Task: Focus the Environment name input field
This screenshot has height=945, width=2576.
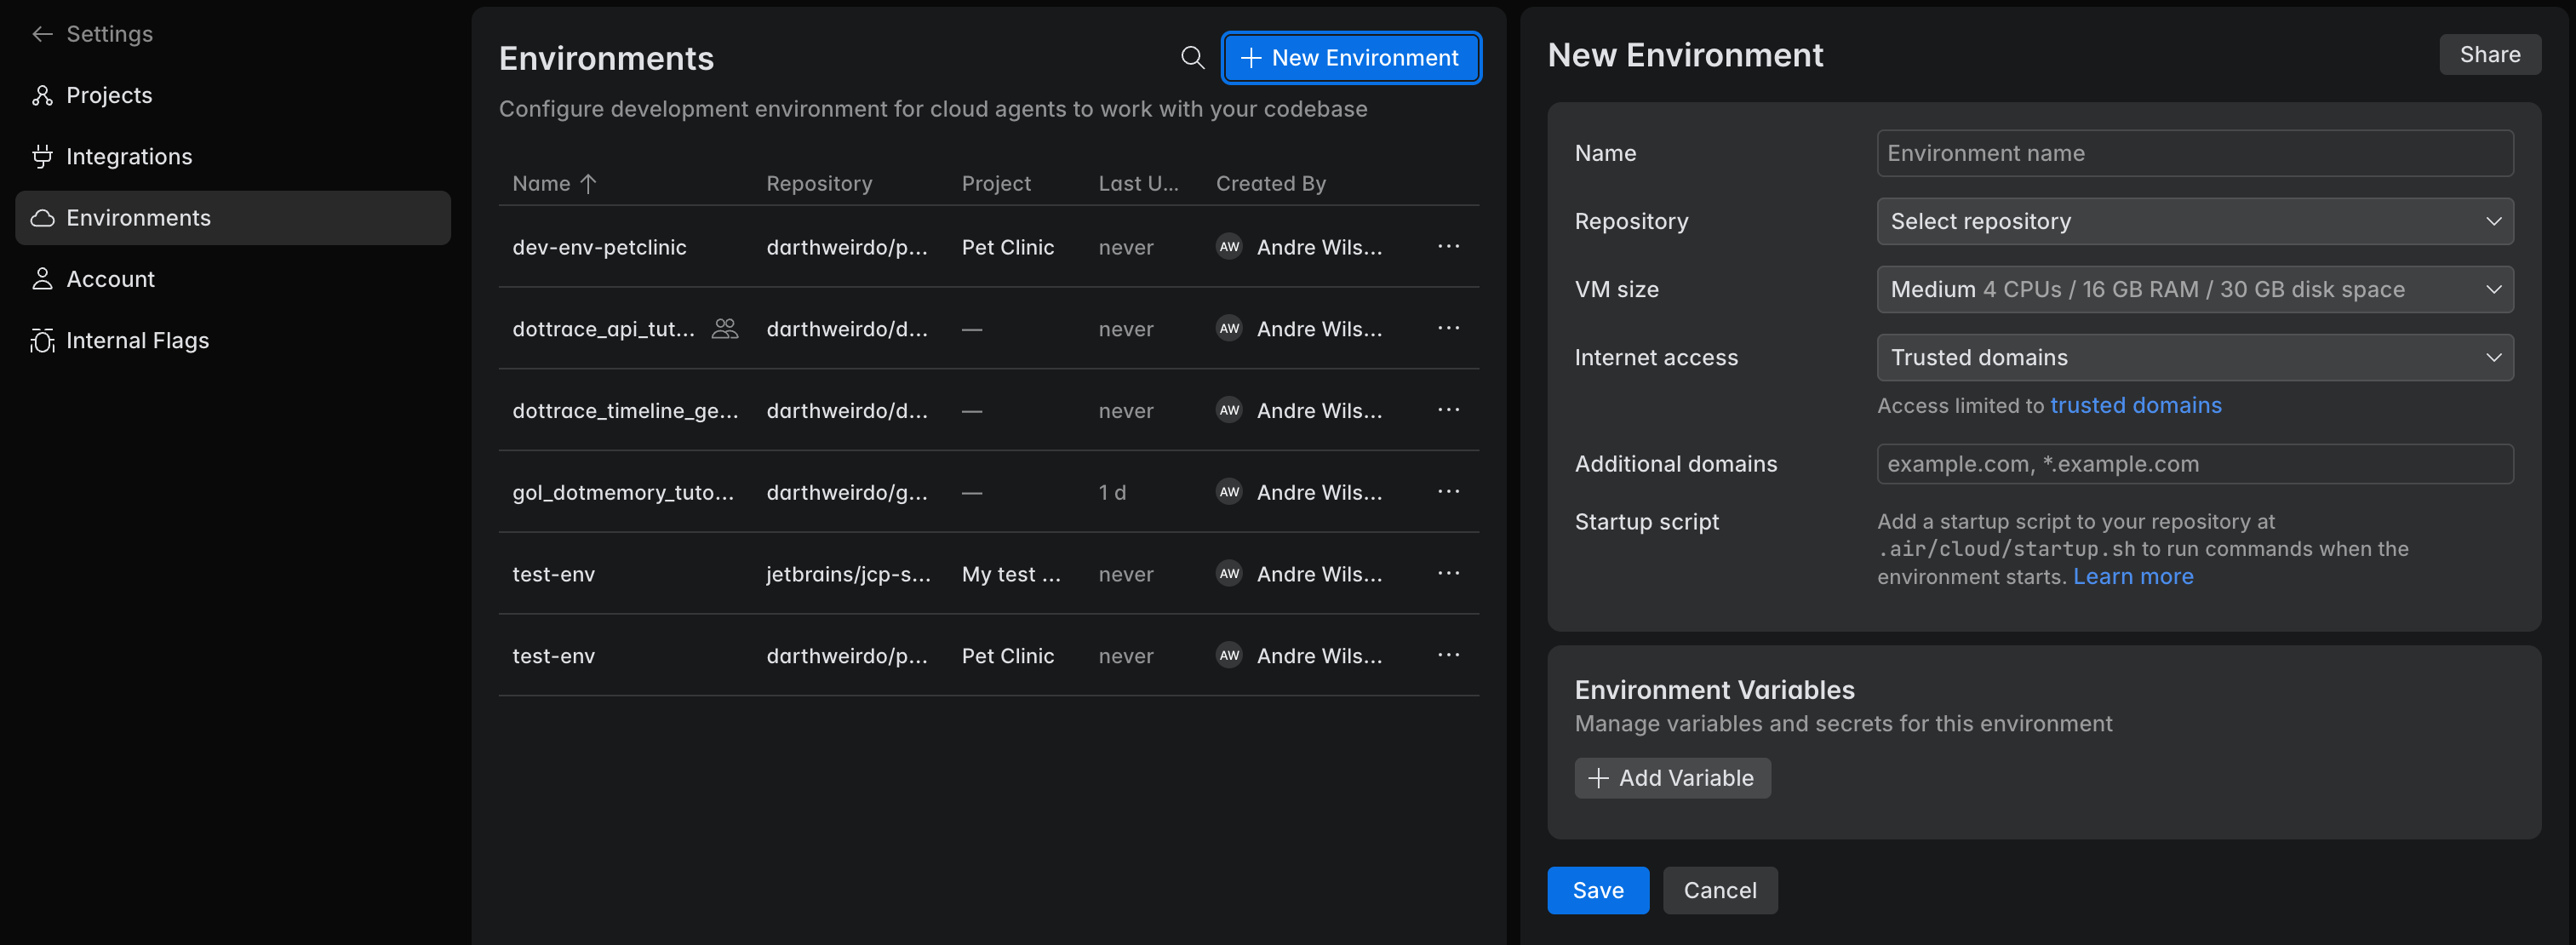Action: point(2194,153)
